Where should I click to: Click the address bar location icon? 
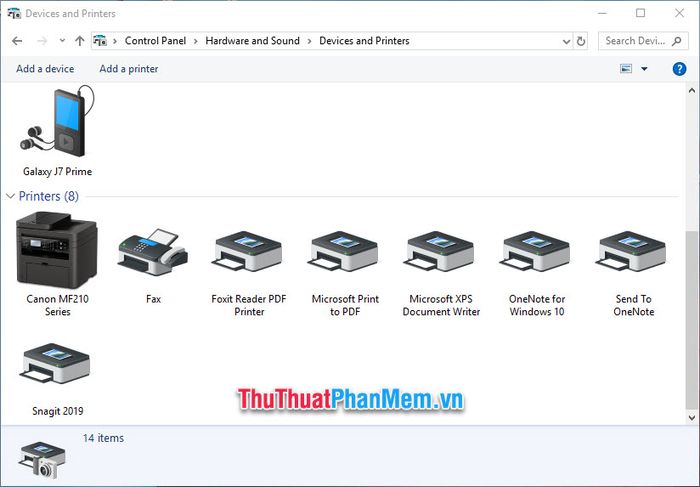[100, 41]
